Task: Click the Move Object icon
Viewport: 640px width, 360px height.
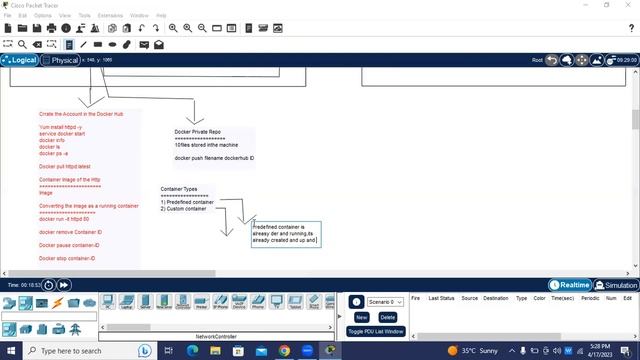Action: click(582, 60)
